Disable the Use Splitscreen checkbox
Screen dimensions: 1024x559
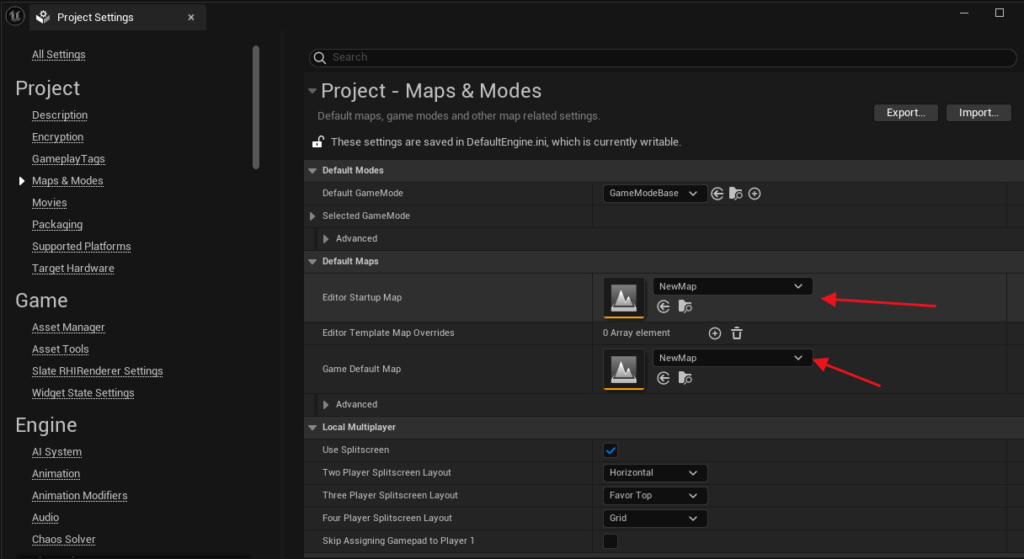[610, 450]
